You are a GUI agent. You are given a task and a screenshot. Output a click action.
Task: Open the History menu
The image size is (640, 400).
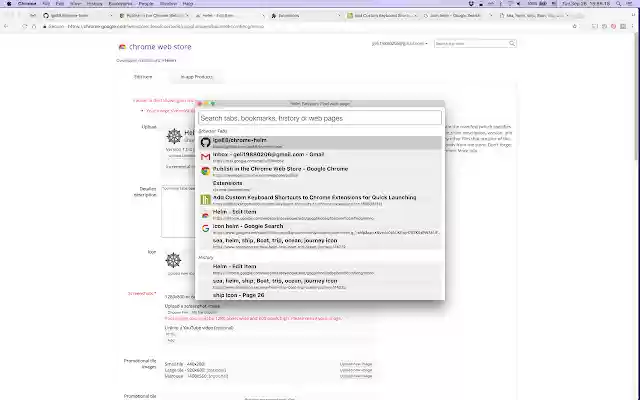(94, 4)
